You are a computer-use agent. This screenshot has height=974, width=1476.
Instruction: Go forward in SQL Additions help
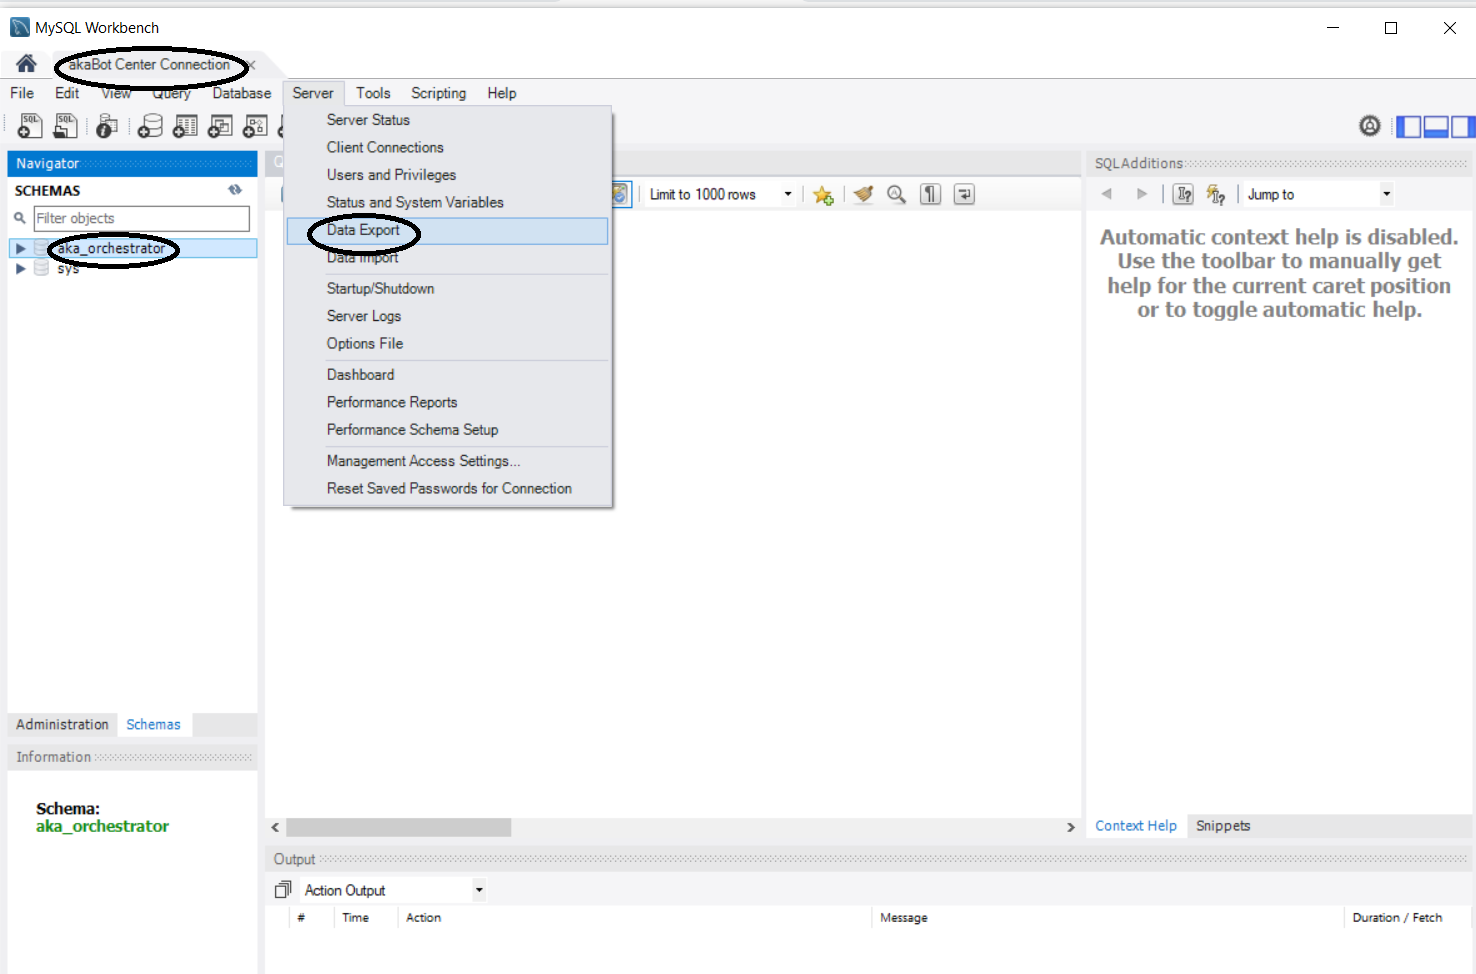click(1142, 194)
